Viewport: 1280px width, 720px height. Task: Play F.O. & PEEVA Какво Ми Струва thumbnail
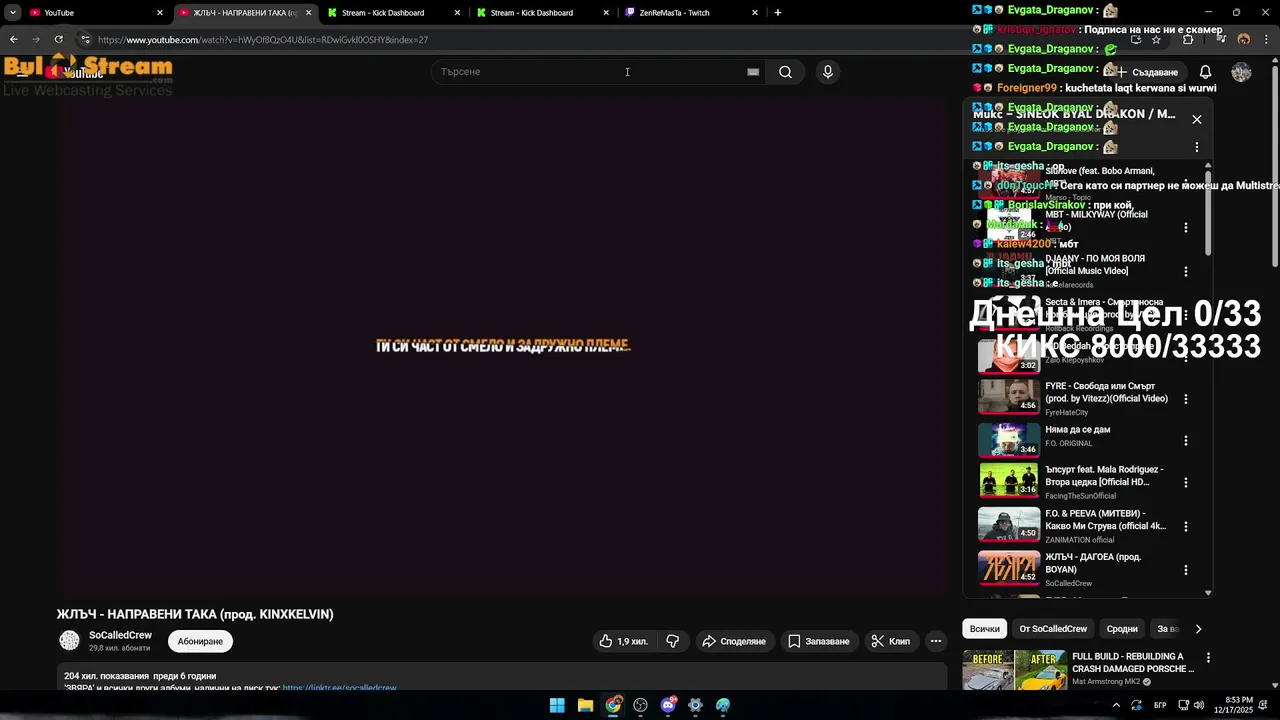click(x=1008, y=524)
